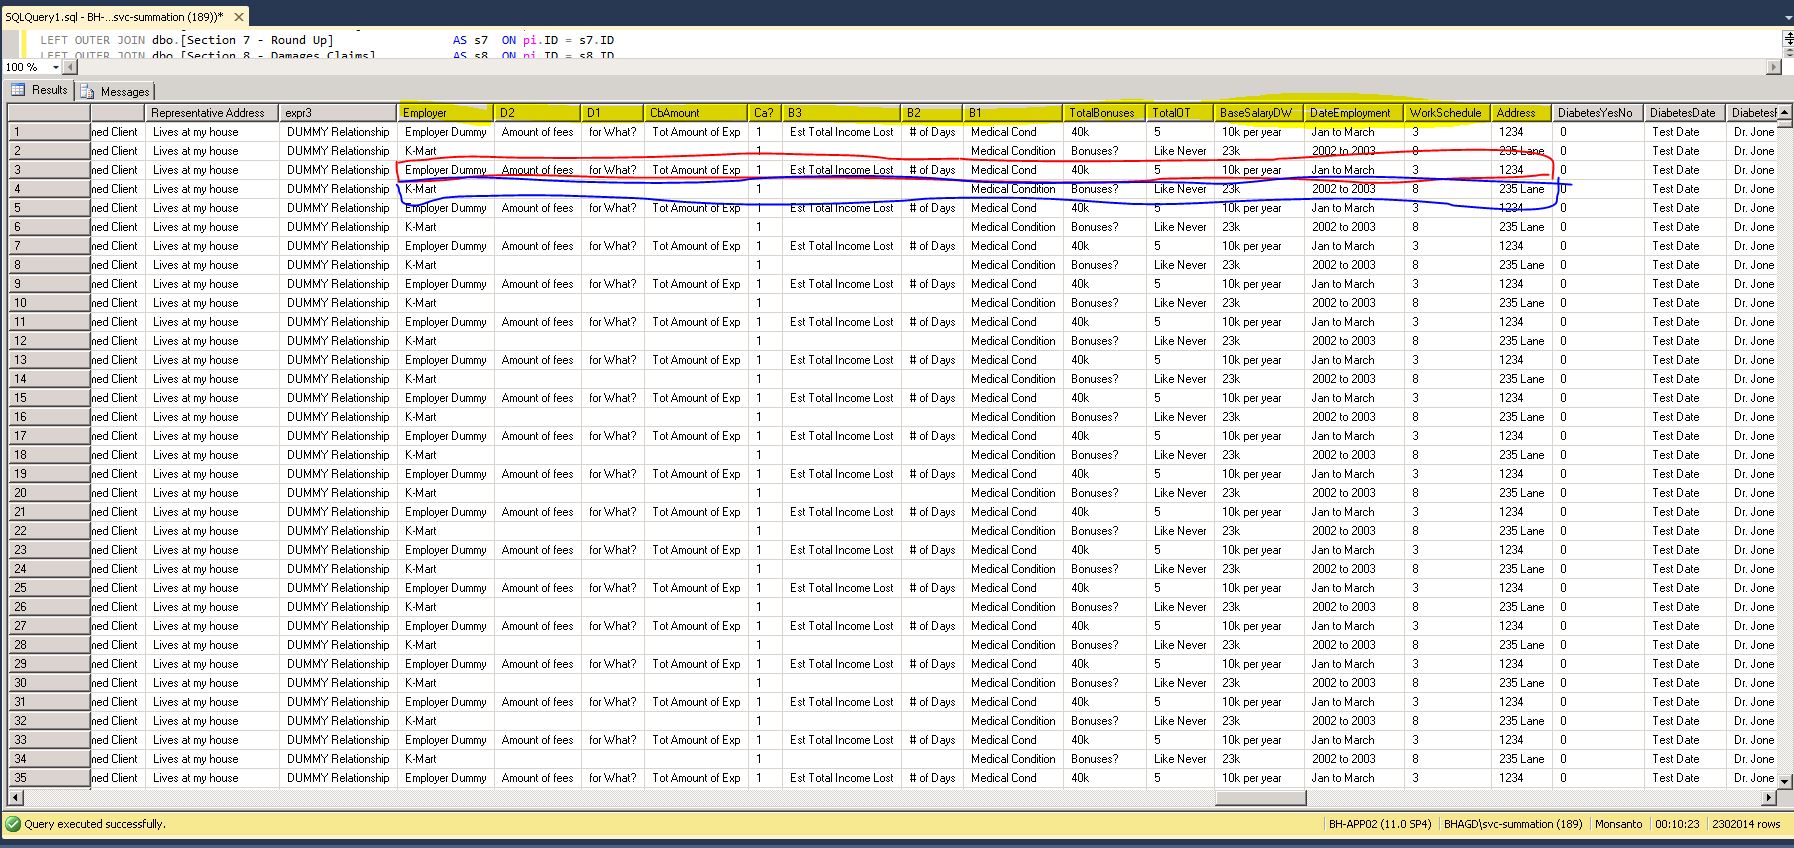Click K-Mart cell in row 2
This screenshot has height=848, width=1794.
445,151
